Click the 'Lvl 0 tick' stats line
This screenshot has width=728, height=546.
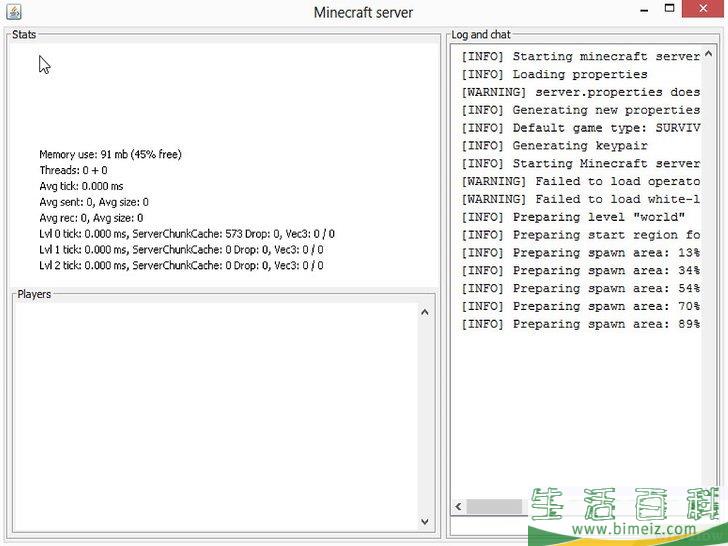click(187, 234)
